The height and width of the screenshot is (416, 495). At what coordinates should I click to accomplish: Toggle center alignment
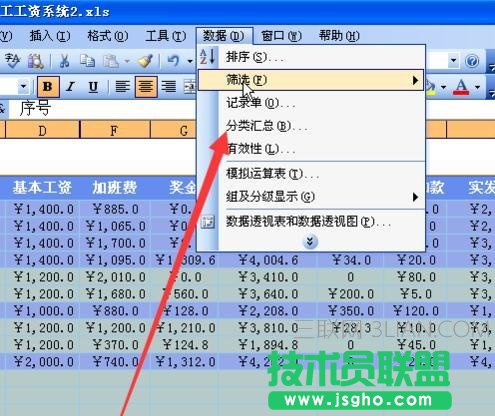[x=146, y=87]
